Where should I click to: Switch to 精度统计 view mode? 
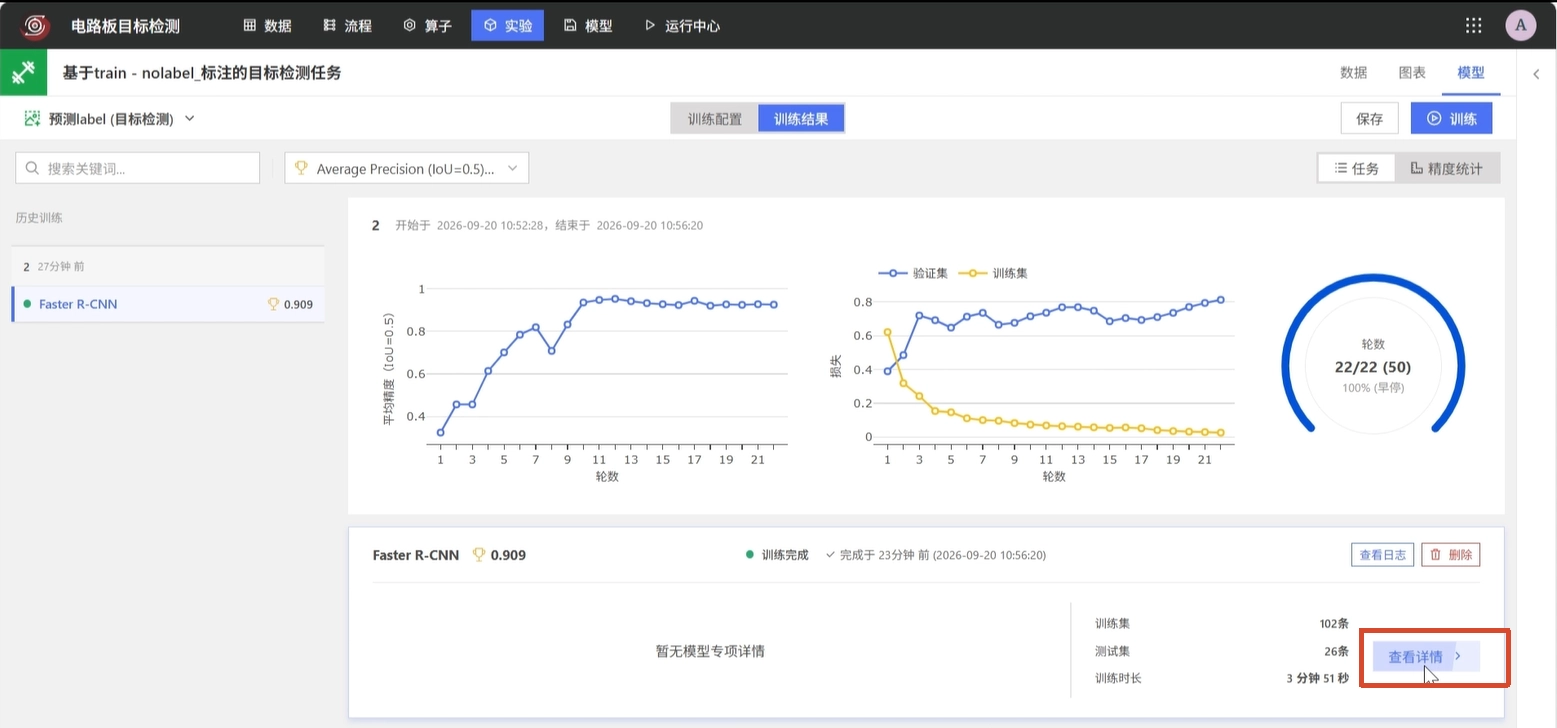tap(1447, 169)
